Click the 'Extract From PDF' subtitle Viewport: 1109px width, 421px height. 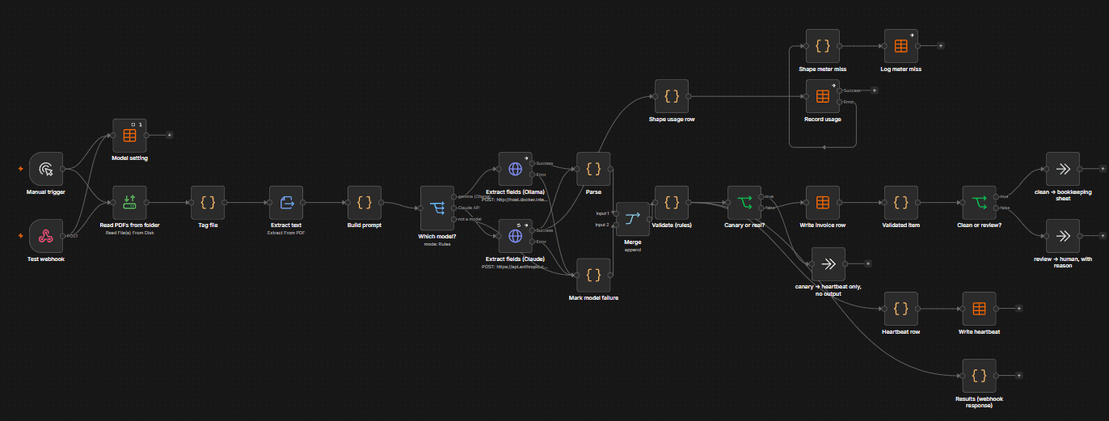286,232
